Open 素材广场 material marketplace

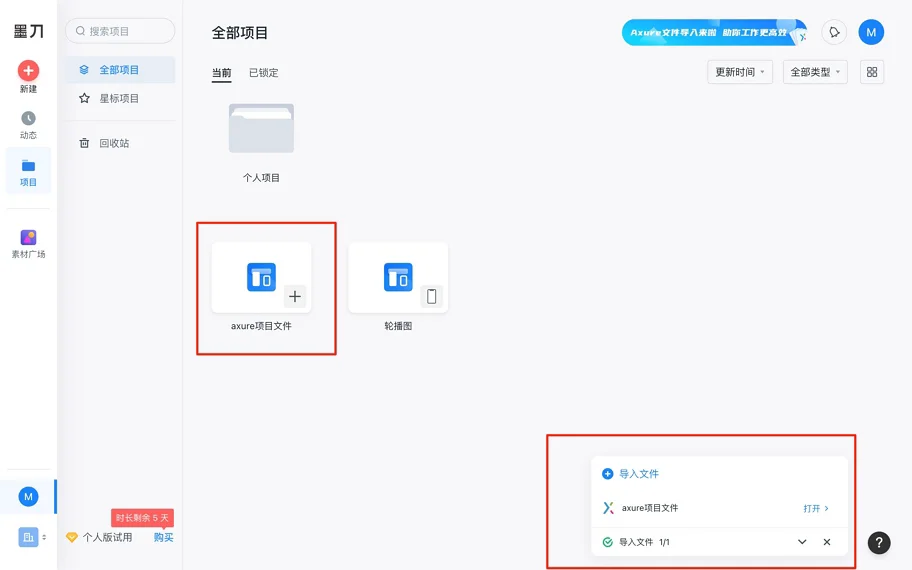(28, 244)
